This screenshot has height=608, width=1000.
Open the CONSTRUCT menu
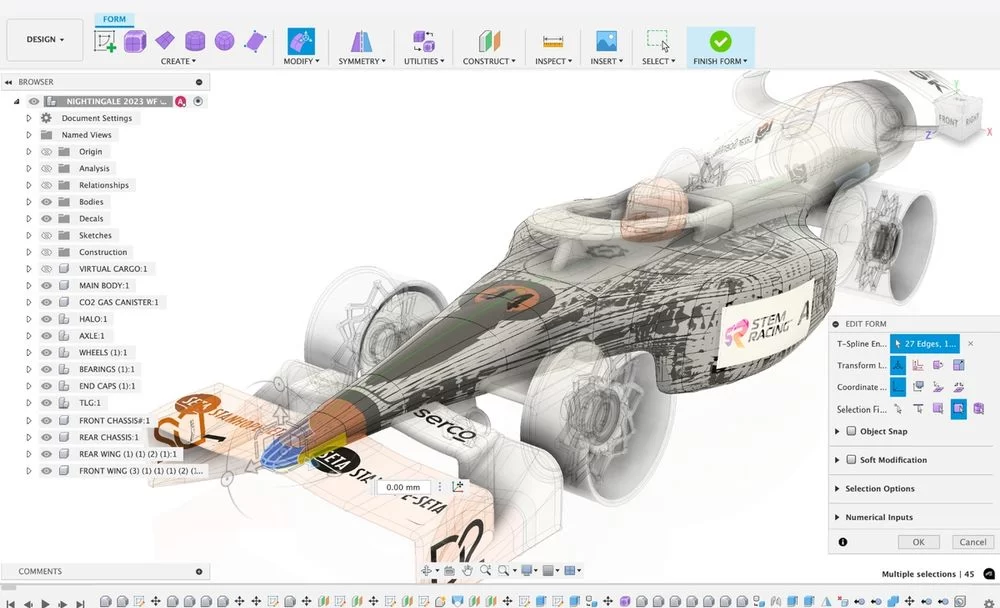(x=489, y=61)
